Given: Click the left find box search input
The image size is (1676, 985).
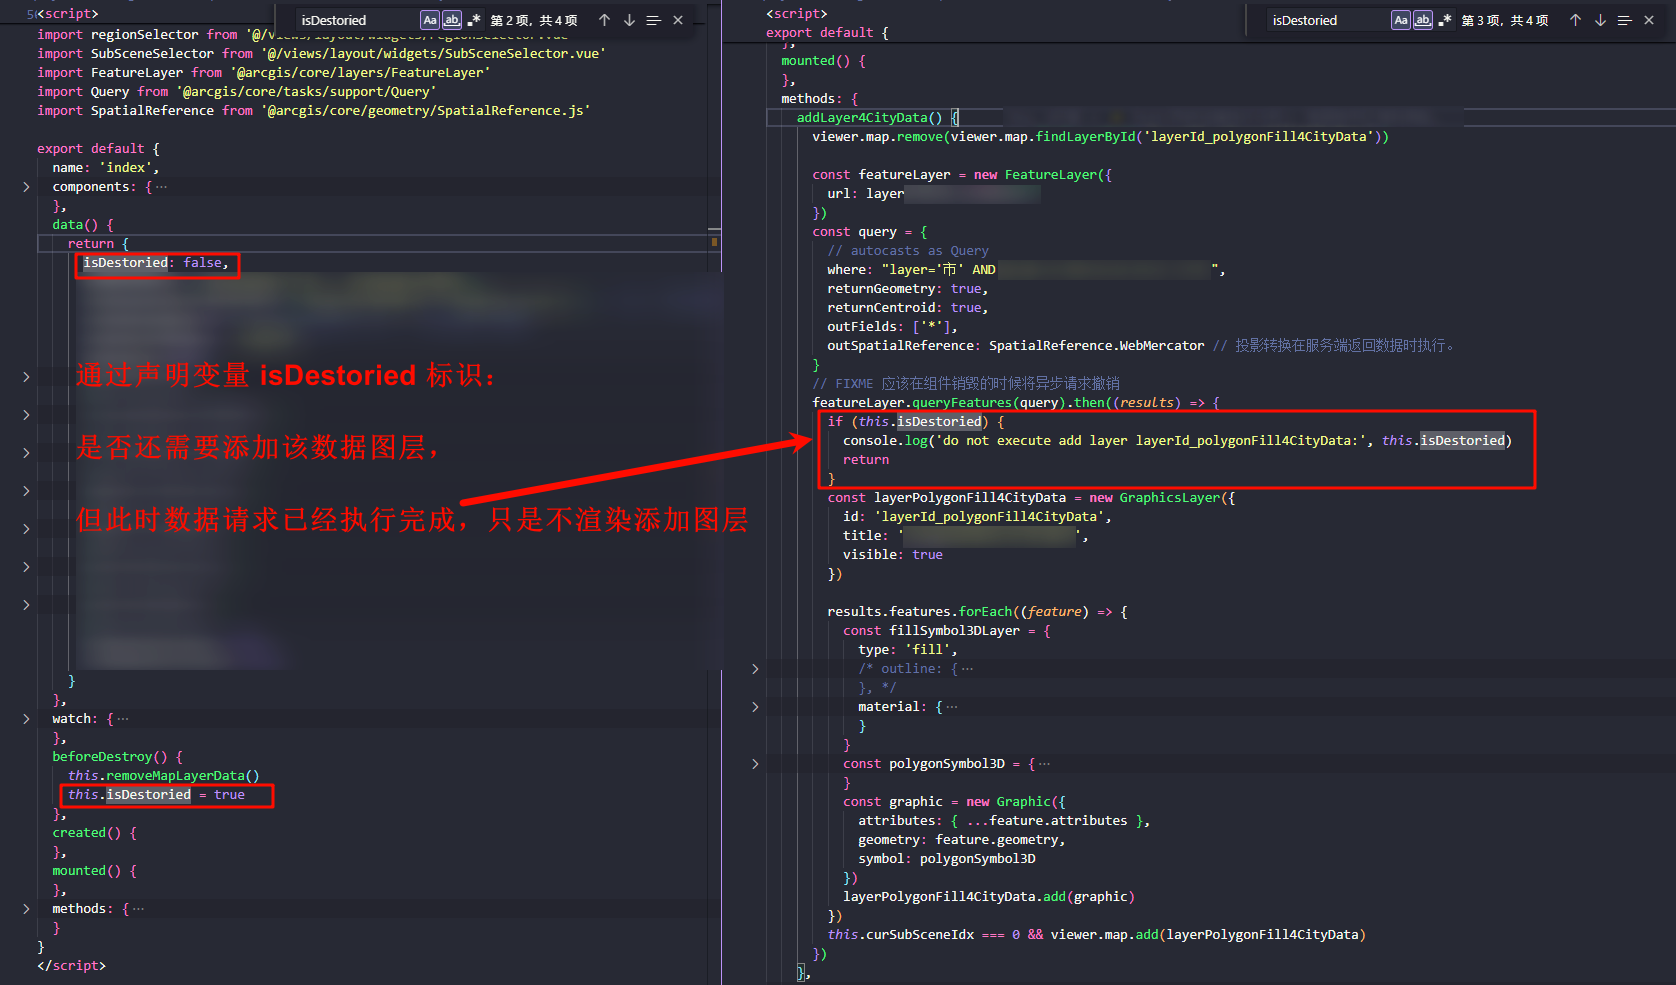Looking at the screenshot, I should click(x=357, y=20).
